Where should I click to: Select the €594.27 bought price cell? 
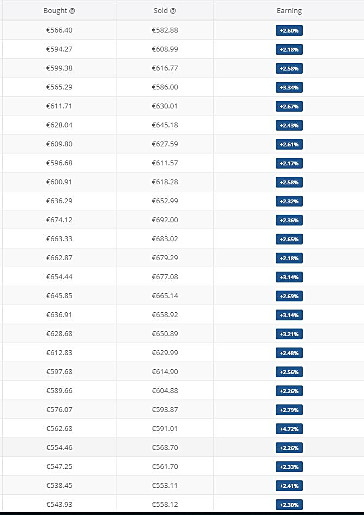tap(59, 49)
